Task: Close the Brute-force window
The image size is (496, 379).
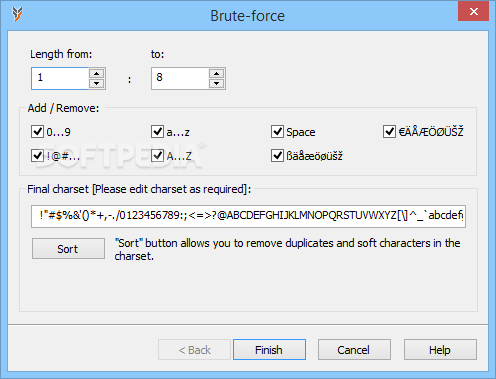Action: tap(473, 12)
